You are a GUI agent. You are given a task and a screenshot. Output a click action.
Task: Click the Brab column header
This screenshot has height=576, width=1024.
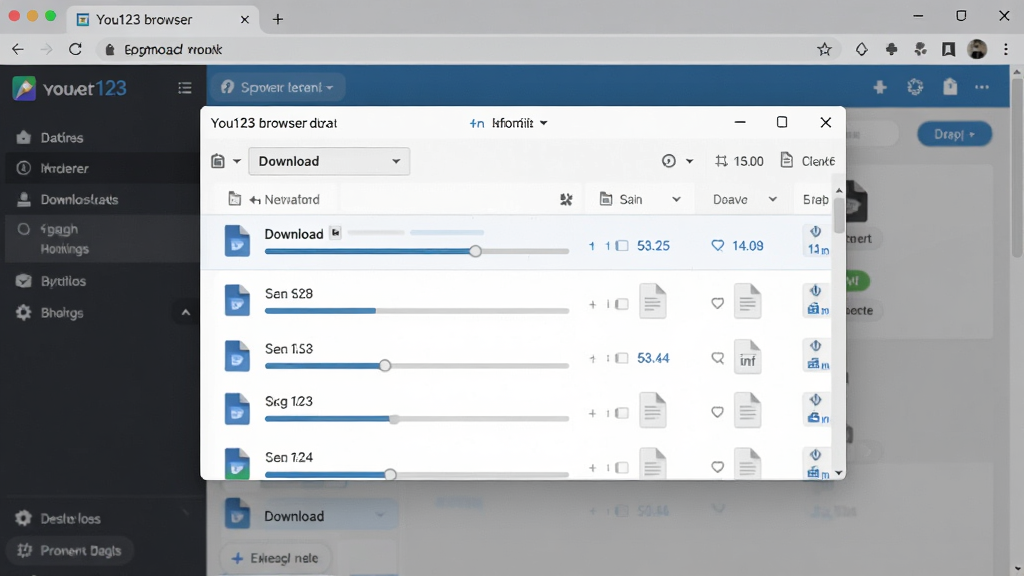[x=816, y=200]
